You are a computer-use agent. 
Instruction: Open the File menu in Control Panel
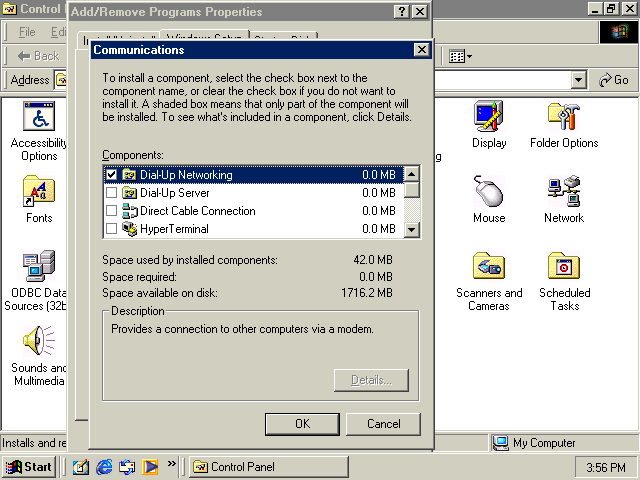point(27,32)
